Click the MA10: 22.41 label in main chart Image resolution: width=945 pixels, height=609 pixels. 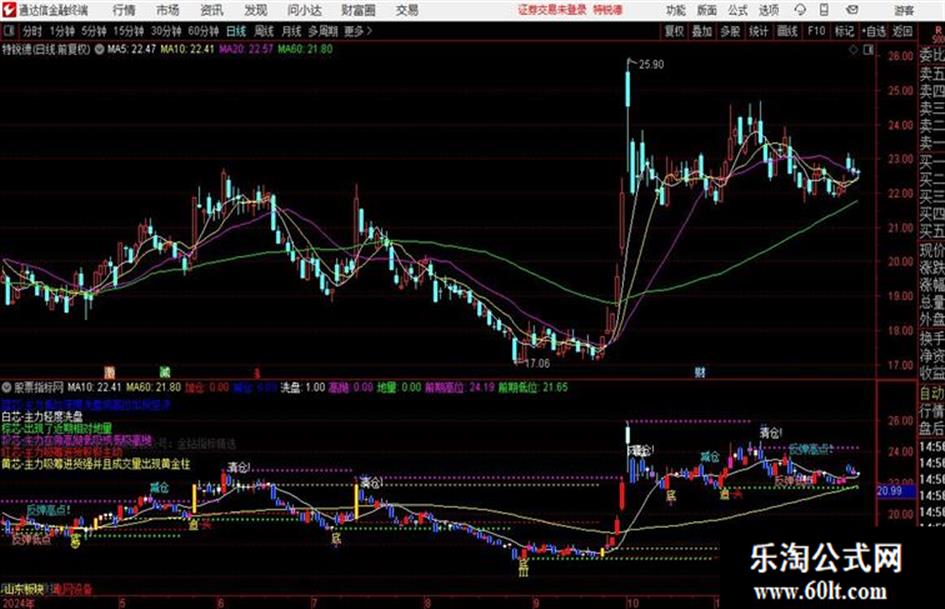pyautogui.click(x=187, y=49)
